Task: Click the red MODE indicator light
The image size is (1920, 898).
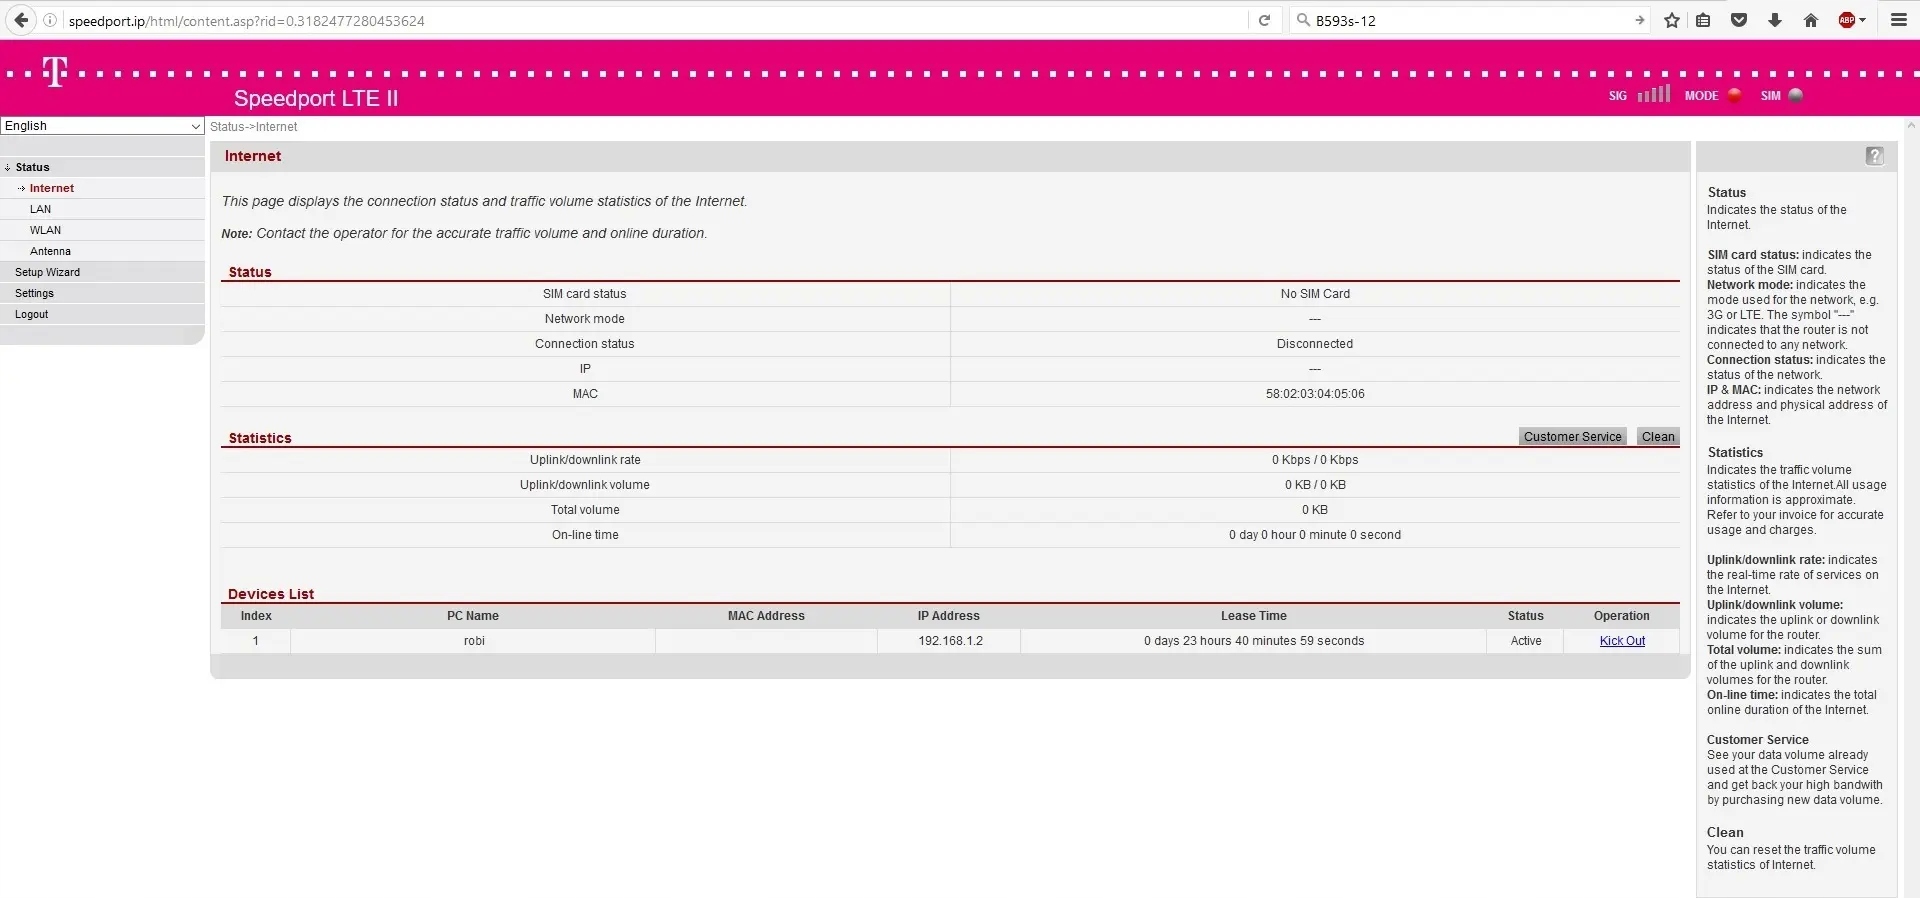Action: click(x=1735, y=95)
